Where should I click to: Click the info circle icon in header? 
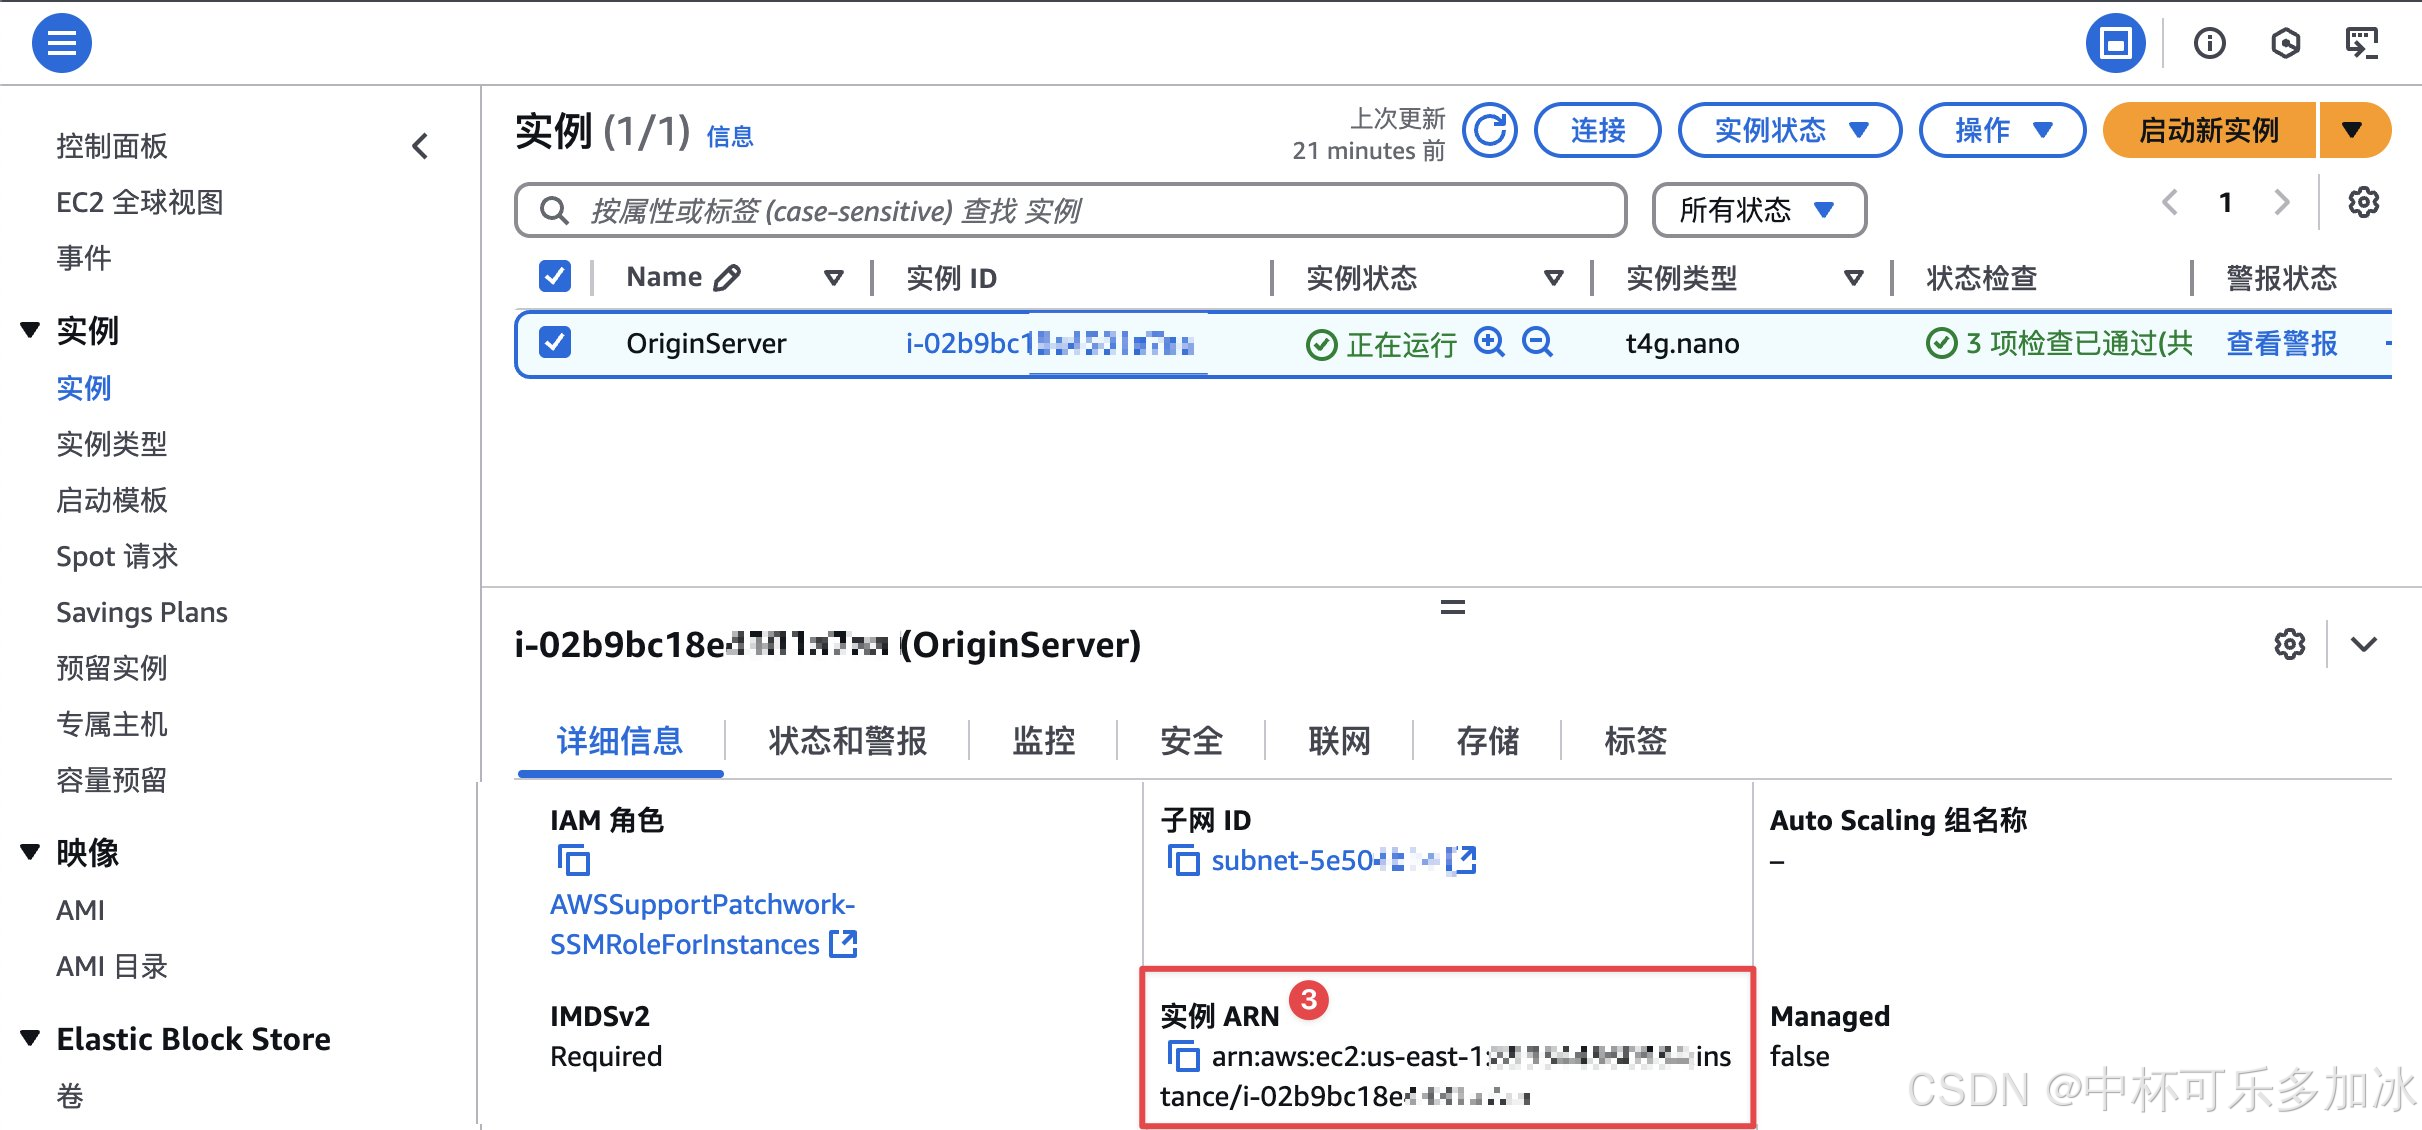[x=2209, y=43]
